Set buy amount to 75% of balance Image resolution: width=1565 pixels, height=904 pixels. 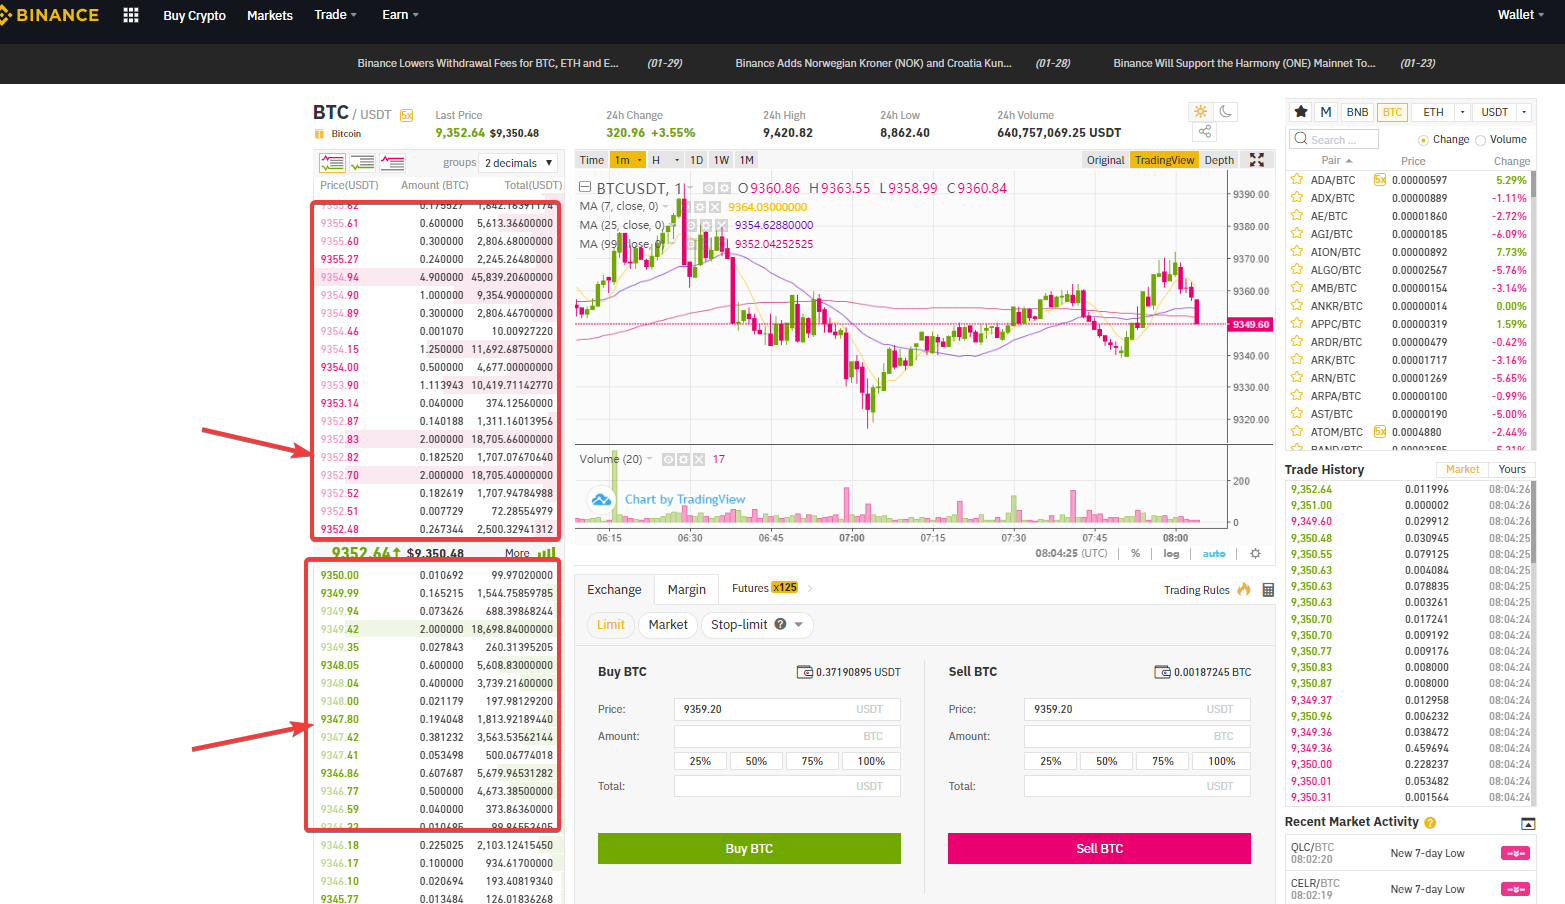click(x=812, y=760)
